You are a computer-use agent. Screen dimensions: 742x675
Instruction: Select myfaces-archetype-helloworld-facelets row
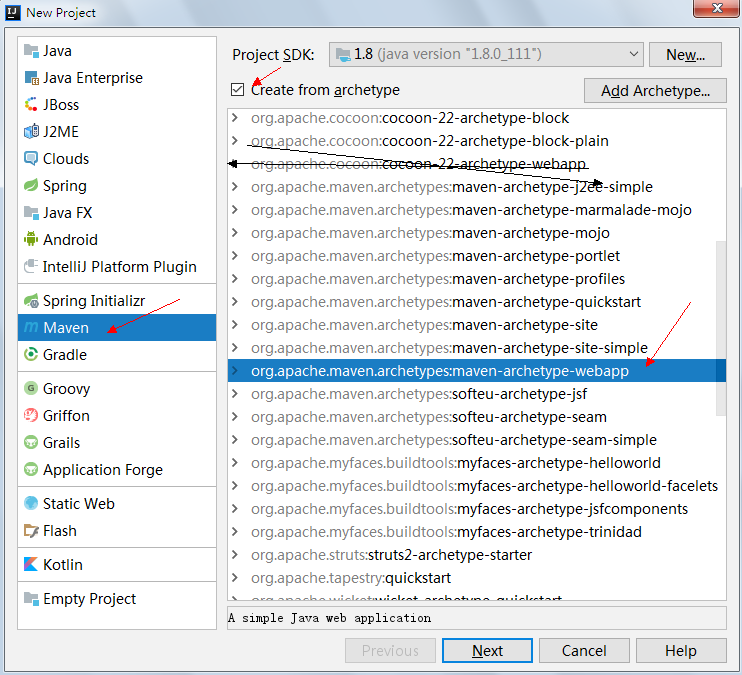tap(477, 486)
